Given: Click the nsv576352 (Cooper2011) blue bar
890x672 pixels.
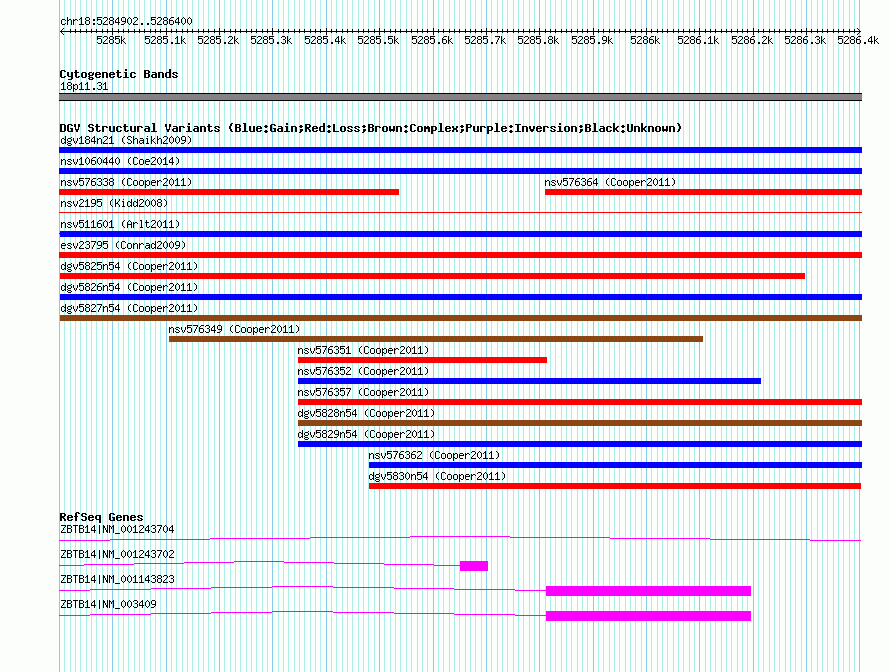Looking at the screenshot, I should point(529,381).
